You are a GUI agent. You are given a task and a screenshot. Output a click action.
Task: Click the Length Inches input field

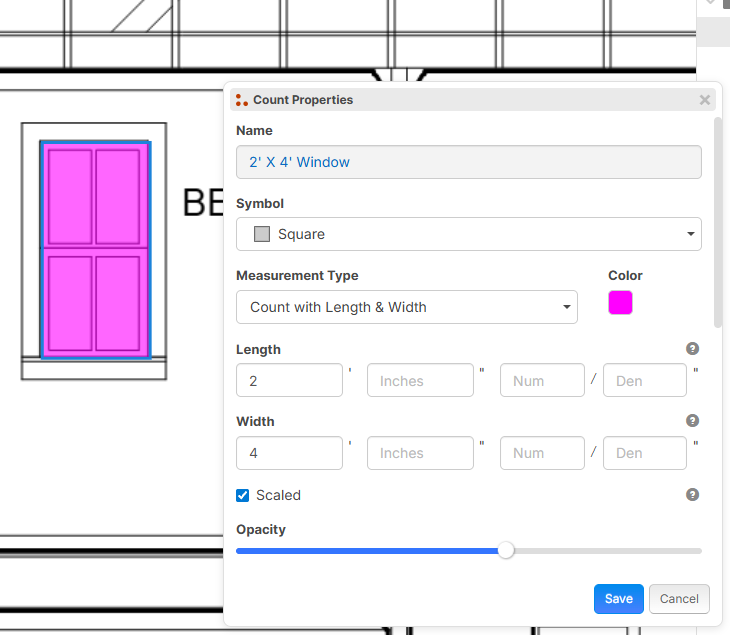click(x=420, y=381)
